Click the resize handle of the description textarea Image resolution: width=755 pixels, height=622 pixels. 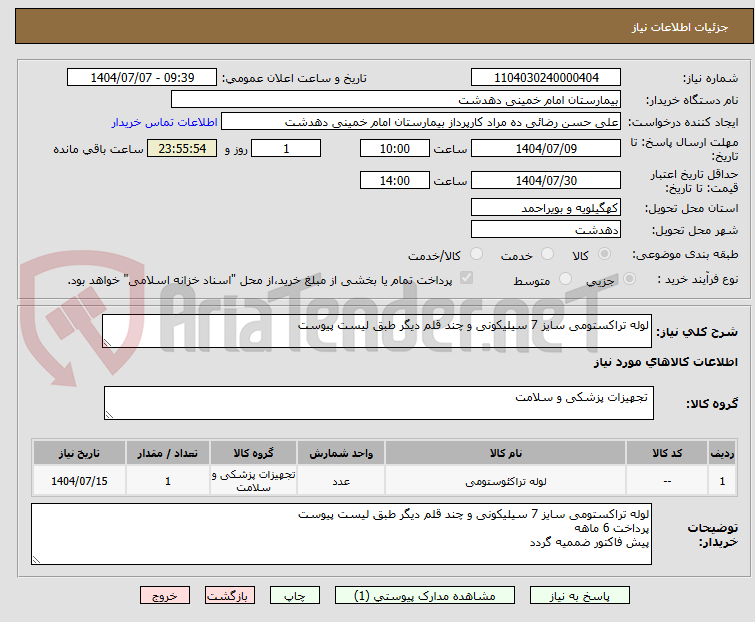(x=107, y=343)
